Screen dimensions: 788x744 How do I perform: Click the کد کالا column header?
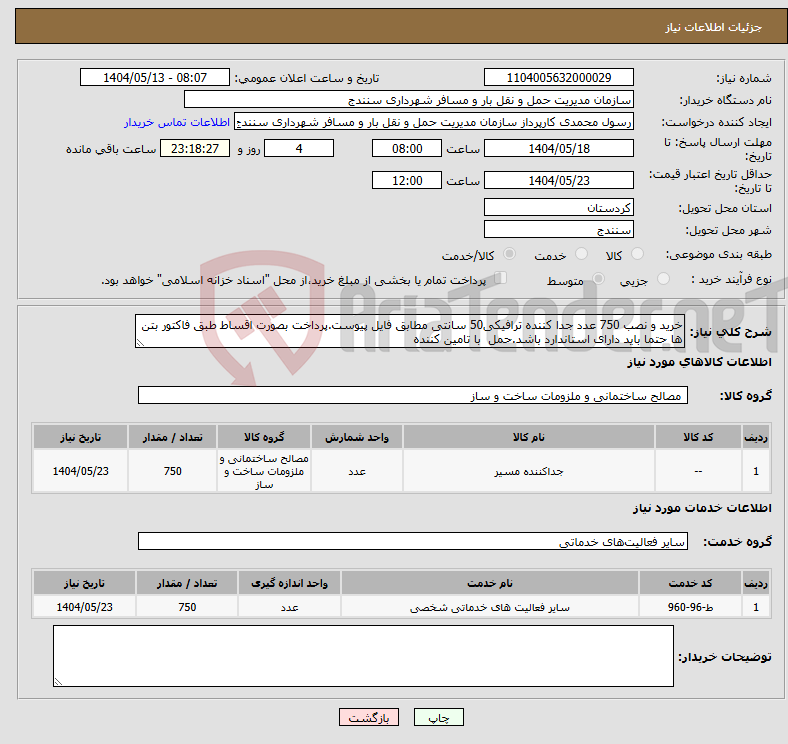[698, 437]
